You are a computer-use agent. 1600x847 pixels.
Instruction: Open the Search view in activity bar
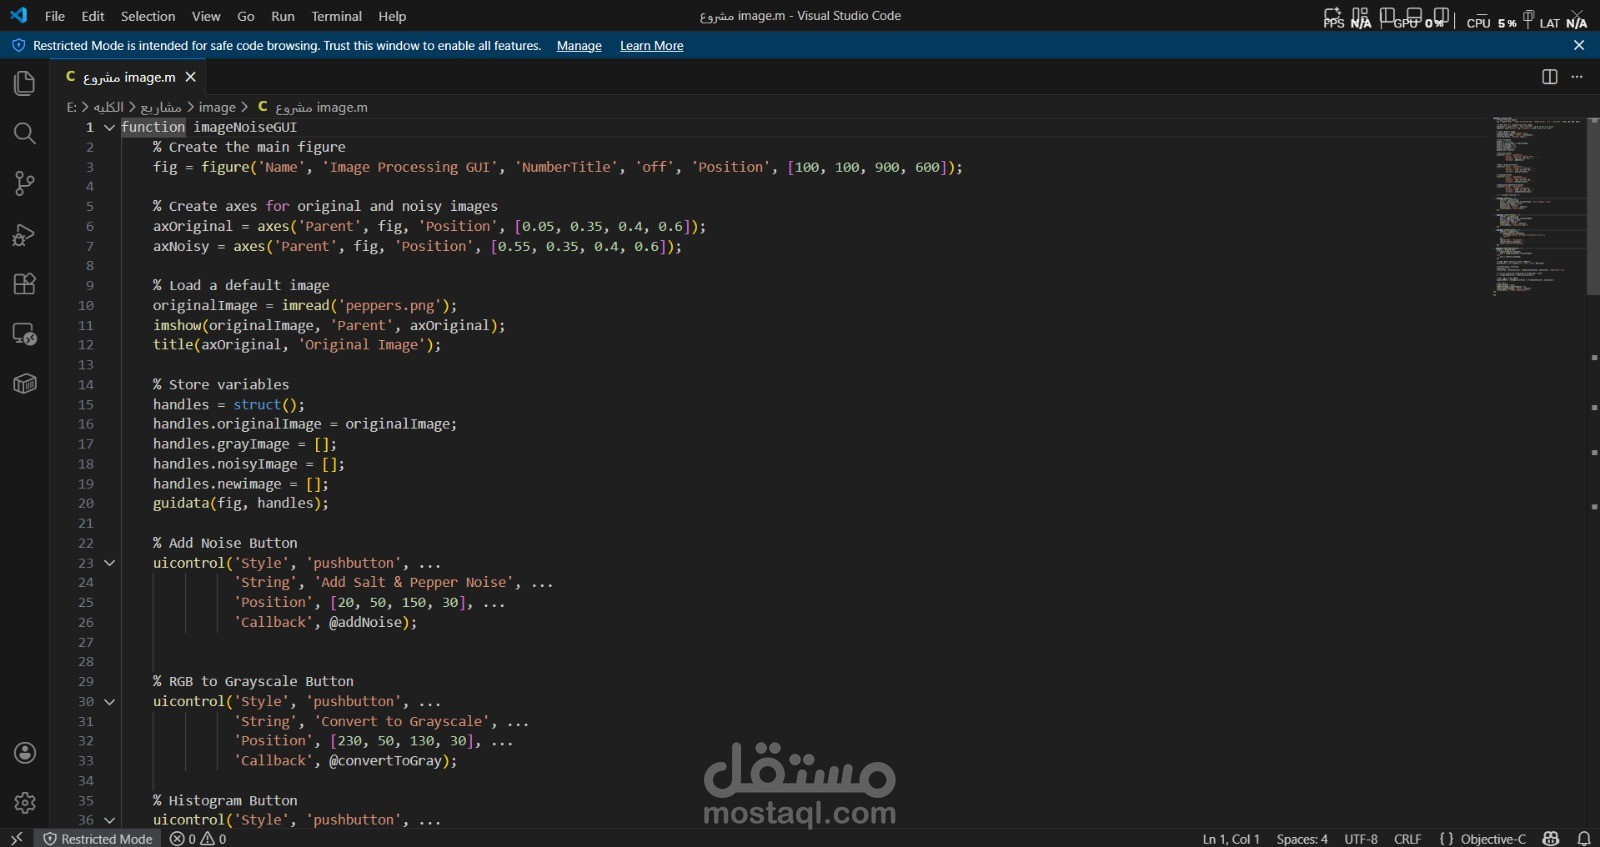coord(24,133)
